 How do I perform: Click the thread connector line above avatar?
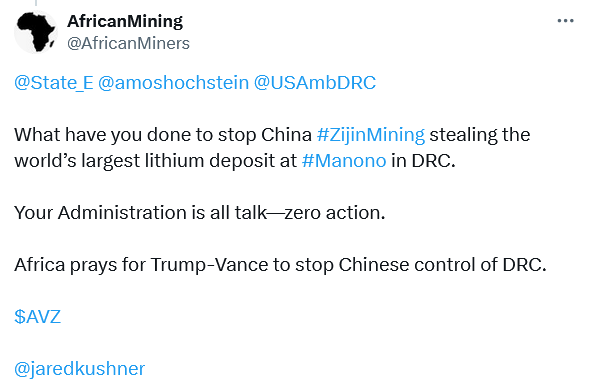point(36,3)
